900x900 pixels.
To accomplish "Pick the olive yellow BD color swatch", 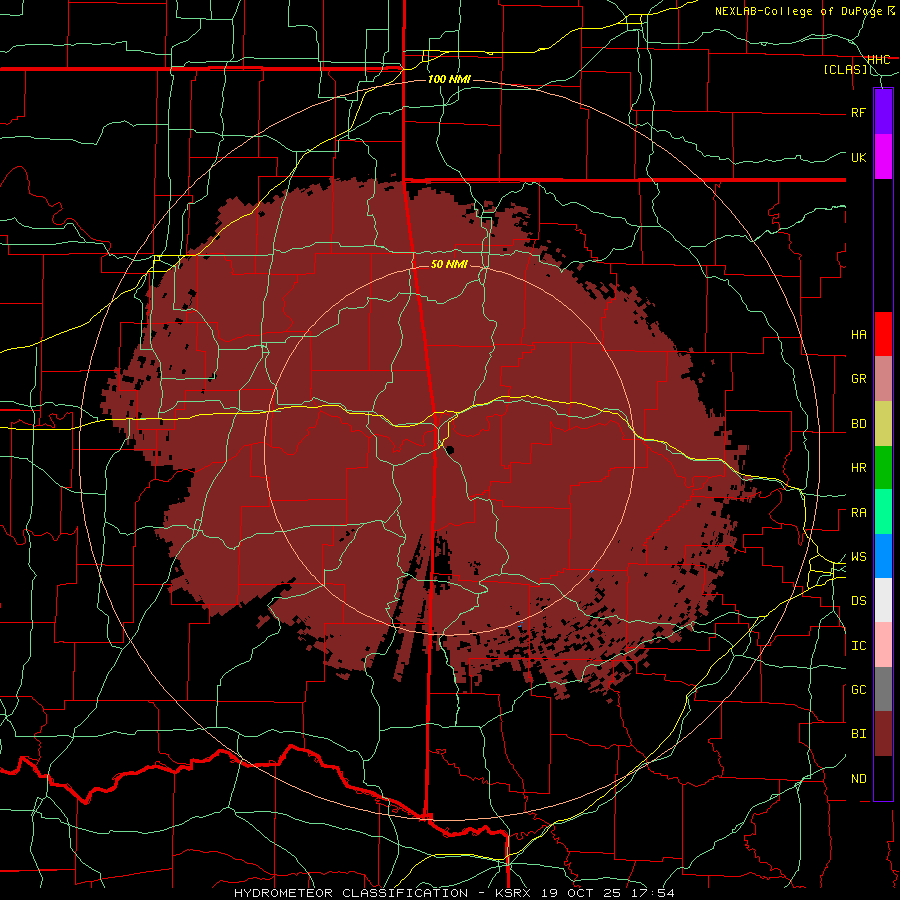I will click(x=883, y=424).
